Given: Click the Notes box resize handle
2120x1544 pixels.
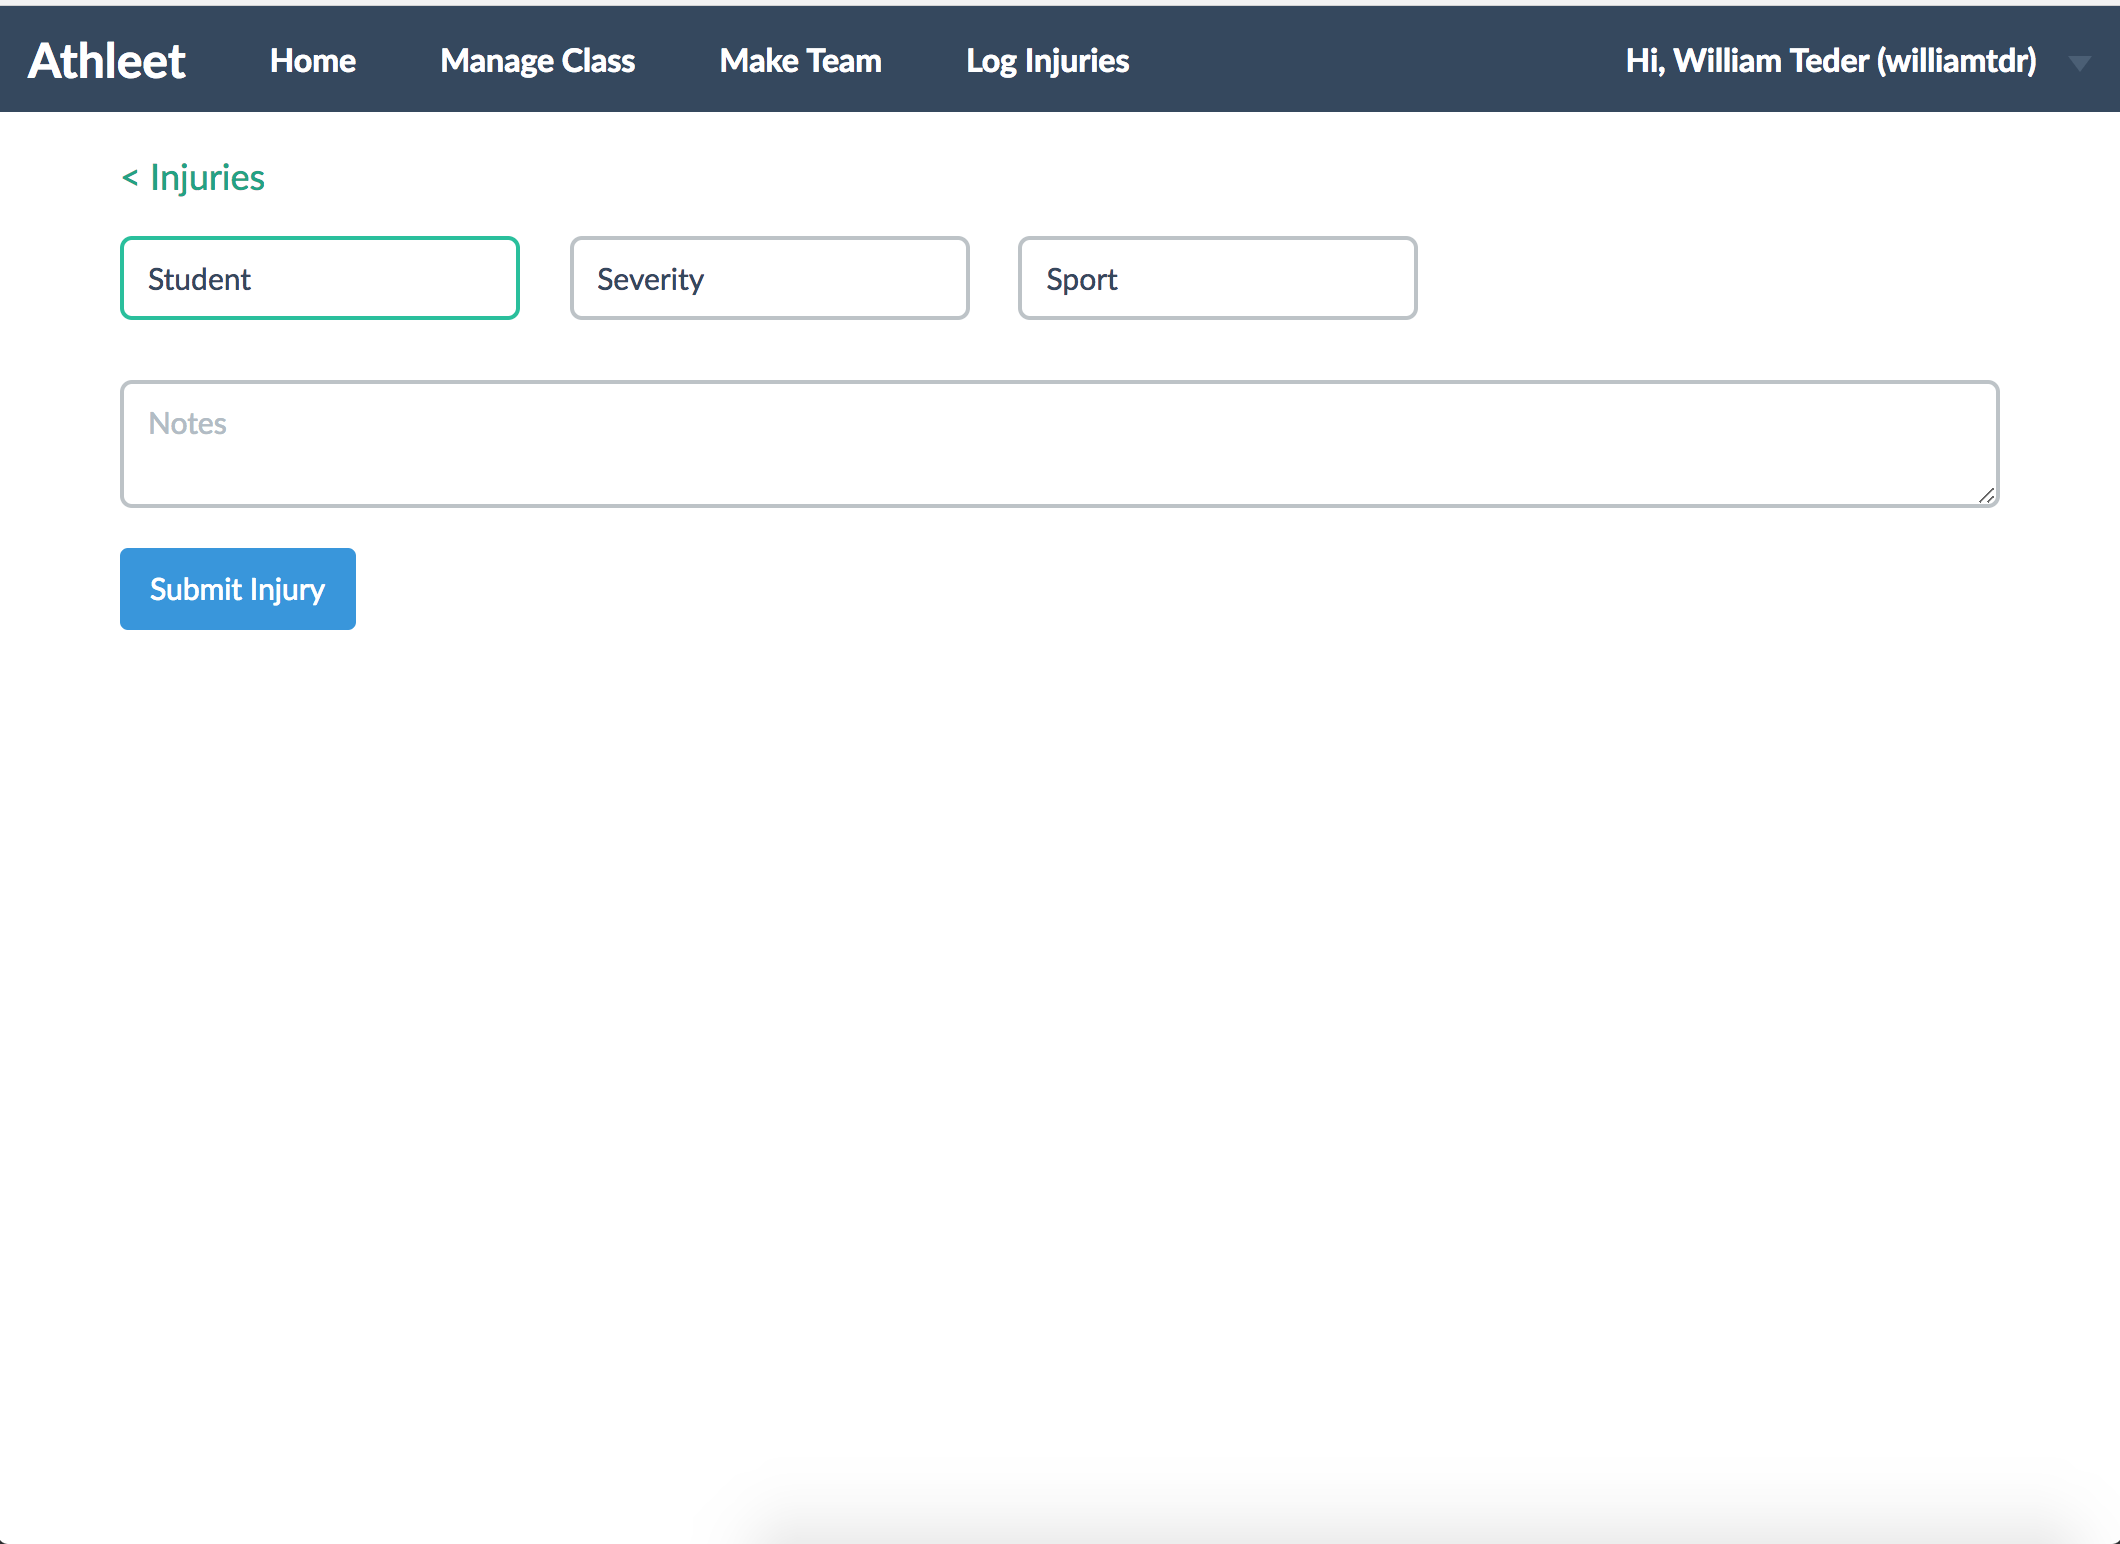Looking at the screenshot, I should click(1986, 495).
